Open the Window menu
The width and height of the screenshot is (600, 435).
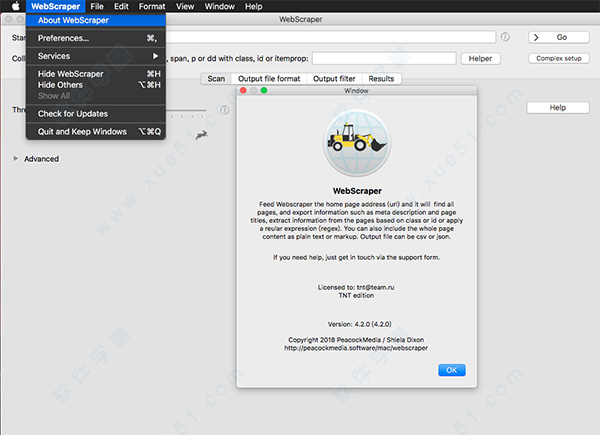click(x=220, y=7)
